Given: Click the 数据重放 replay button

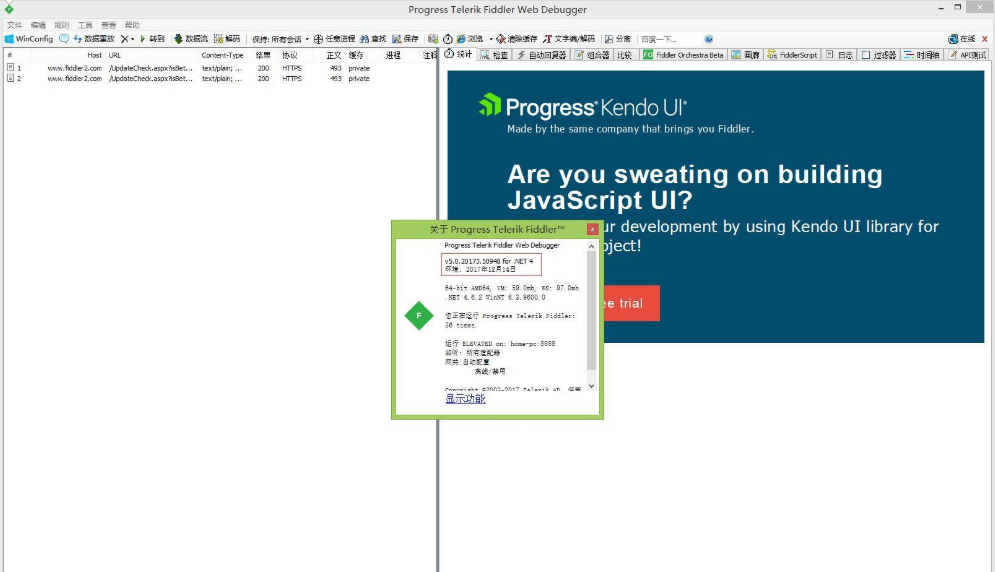Looking at the screenshot, I should point(94,39).
